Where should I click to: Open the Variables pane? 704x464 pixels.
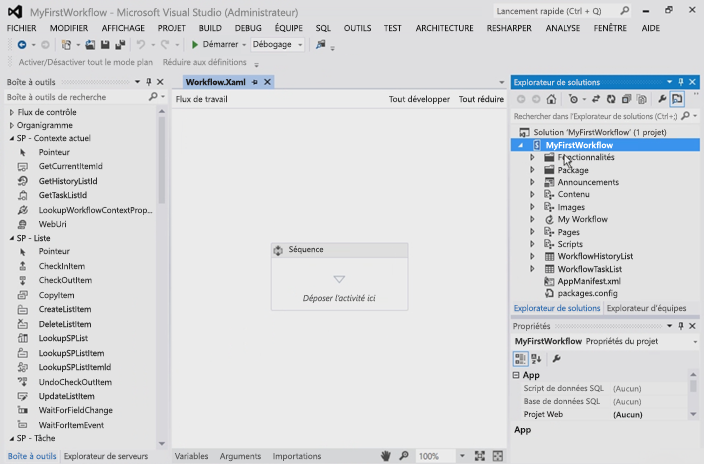click(191, 456)
